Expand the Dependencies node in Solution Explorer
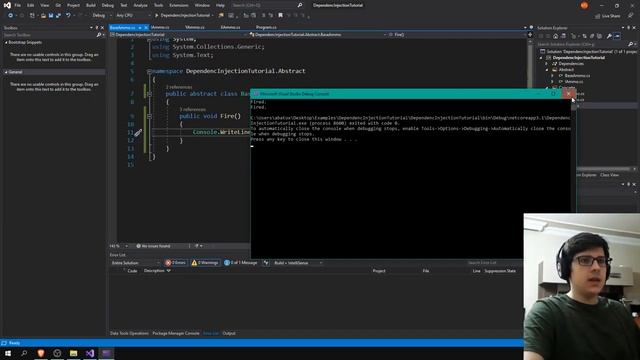This screenshot has height=360, width=640. (547, 64)
